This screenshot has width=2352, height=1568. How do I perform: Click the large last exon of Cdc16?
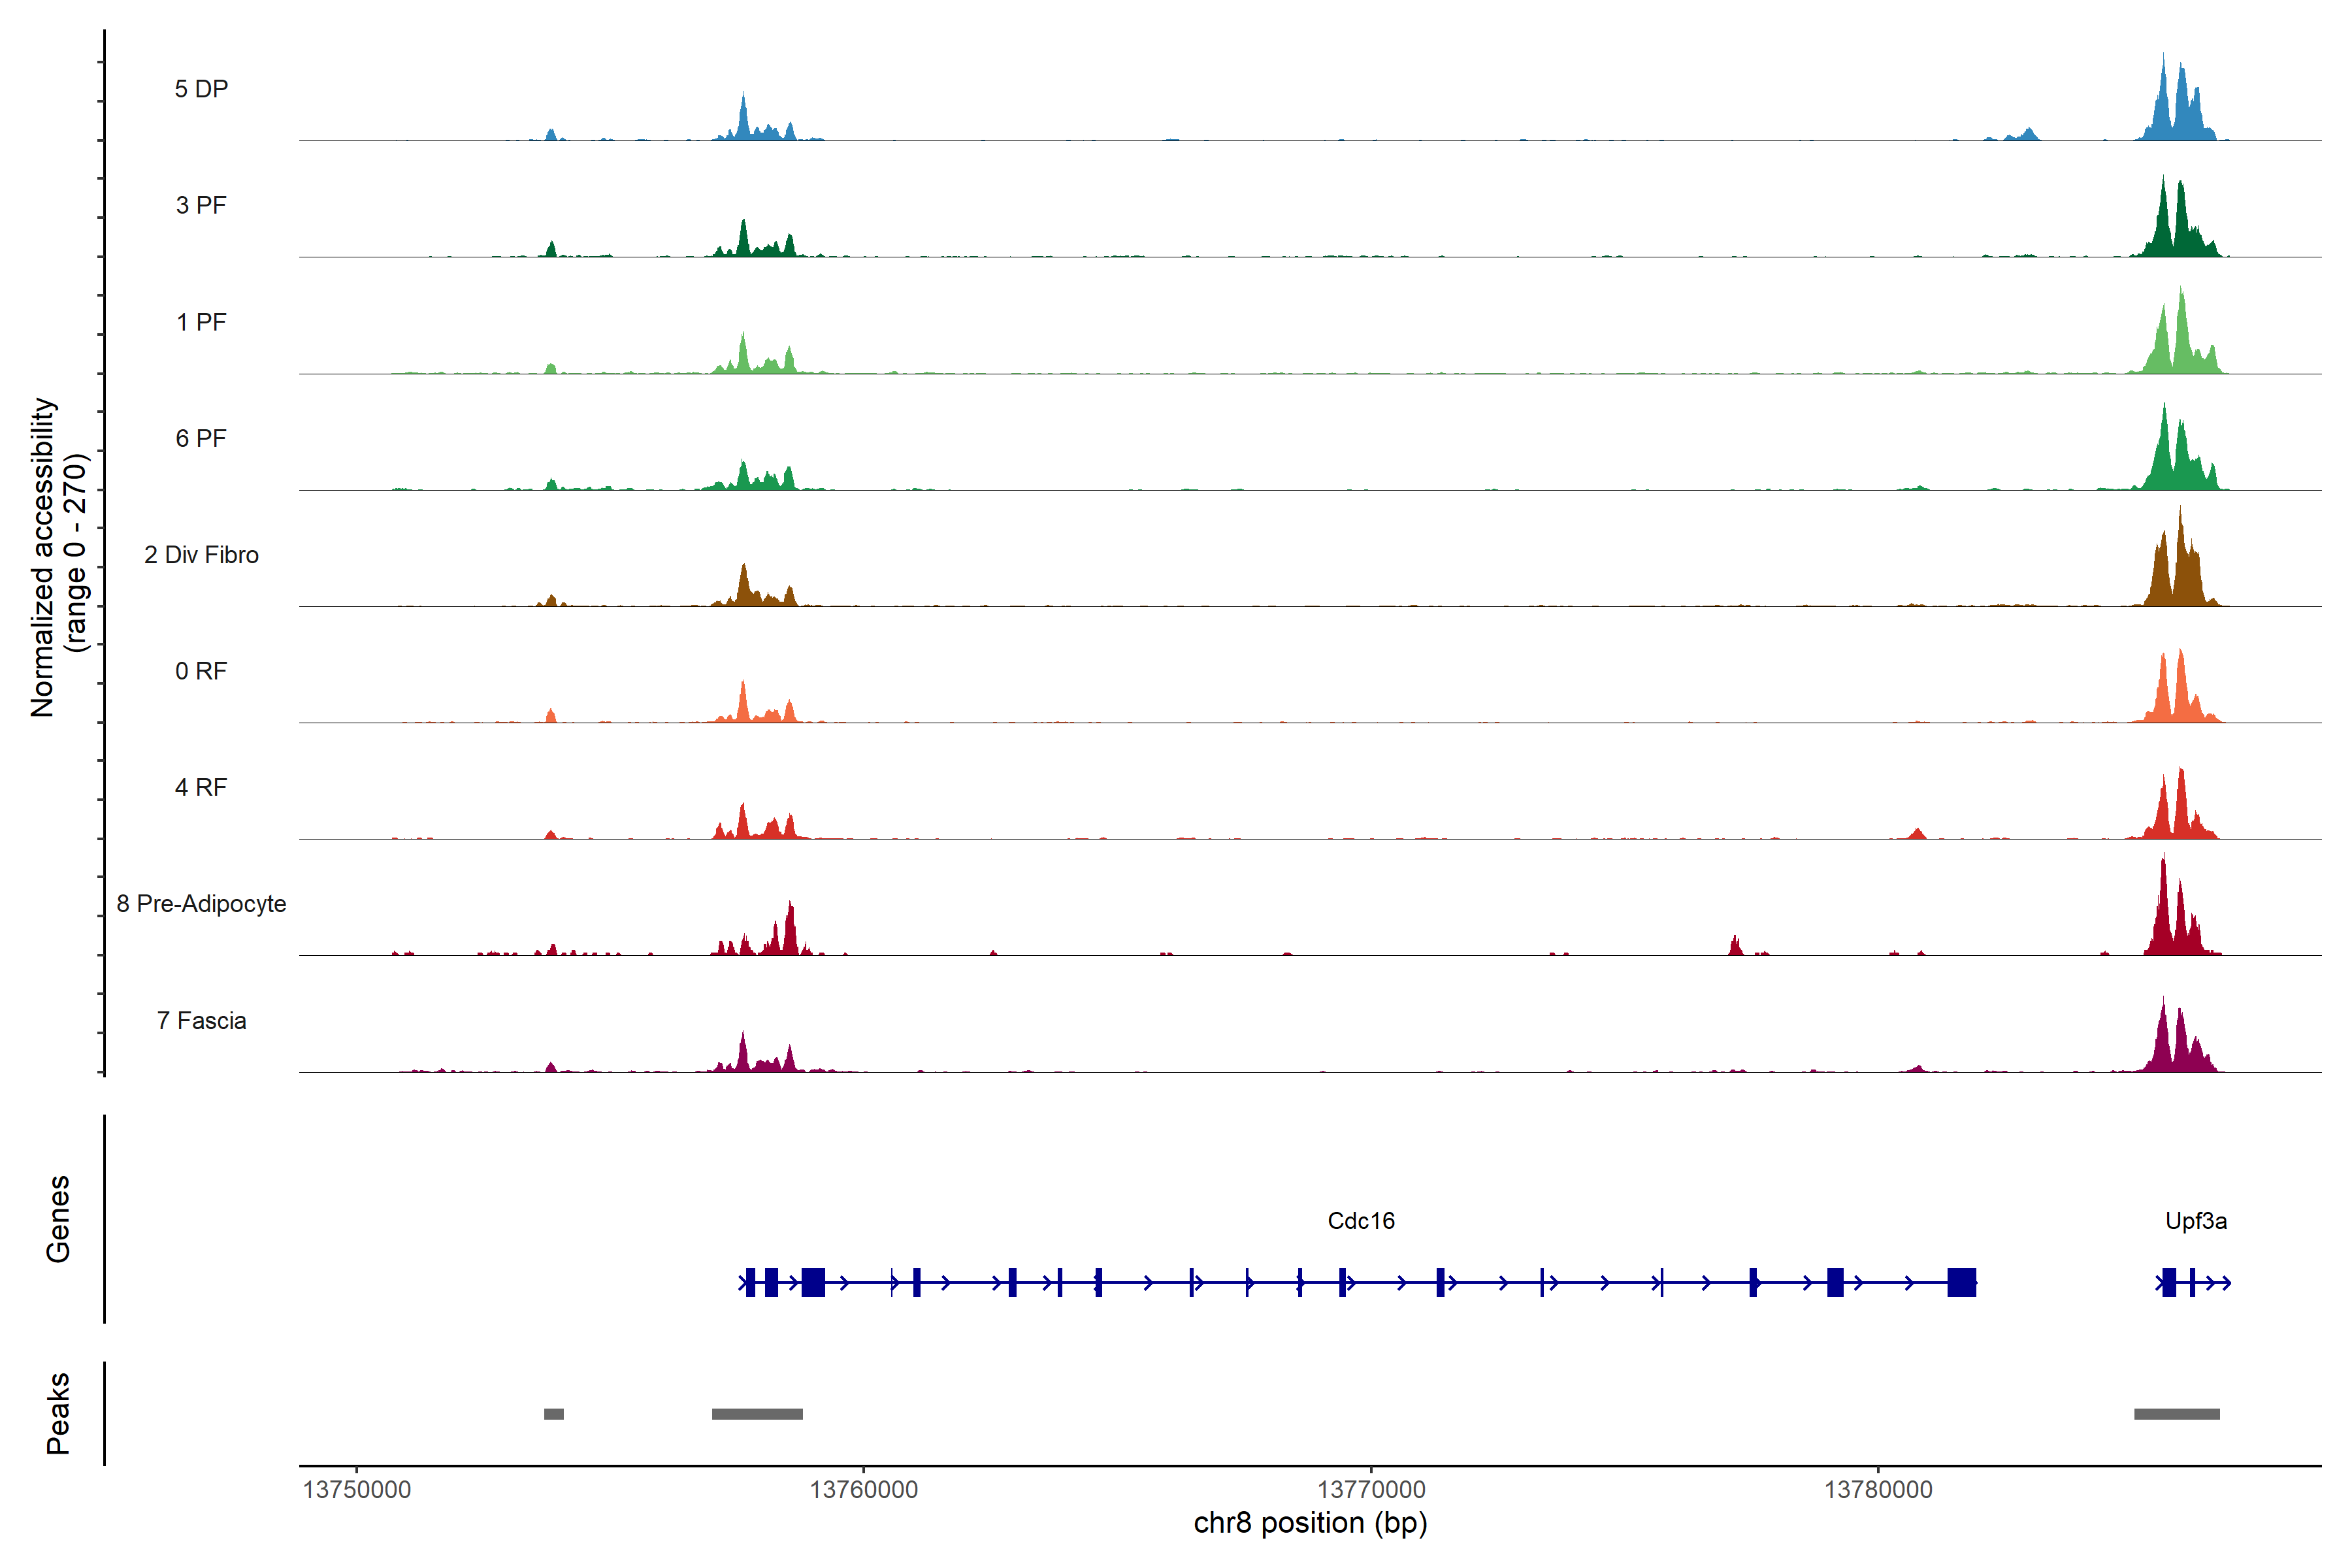point(1961,1282)
